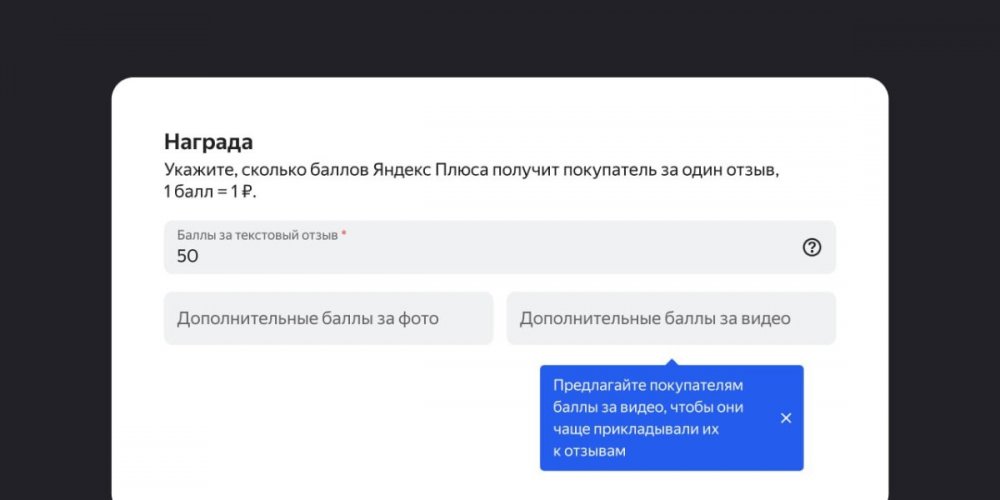Click the small 'Баллы за текстовый отзыв' label

[x=258, y=235]
